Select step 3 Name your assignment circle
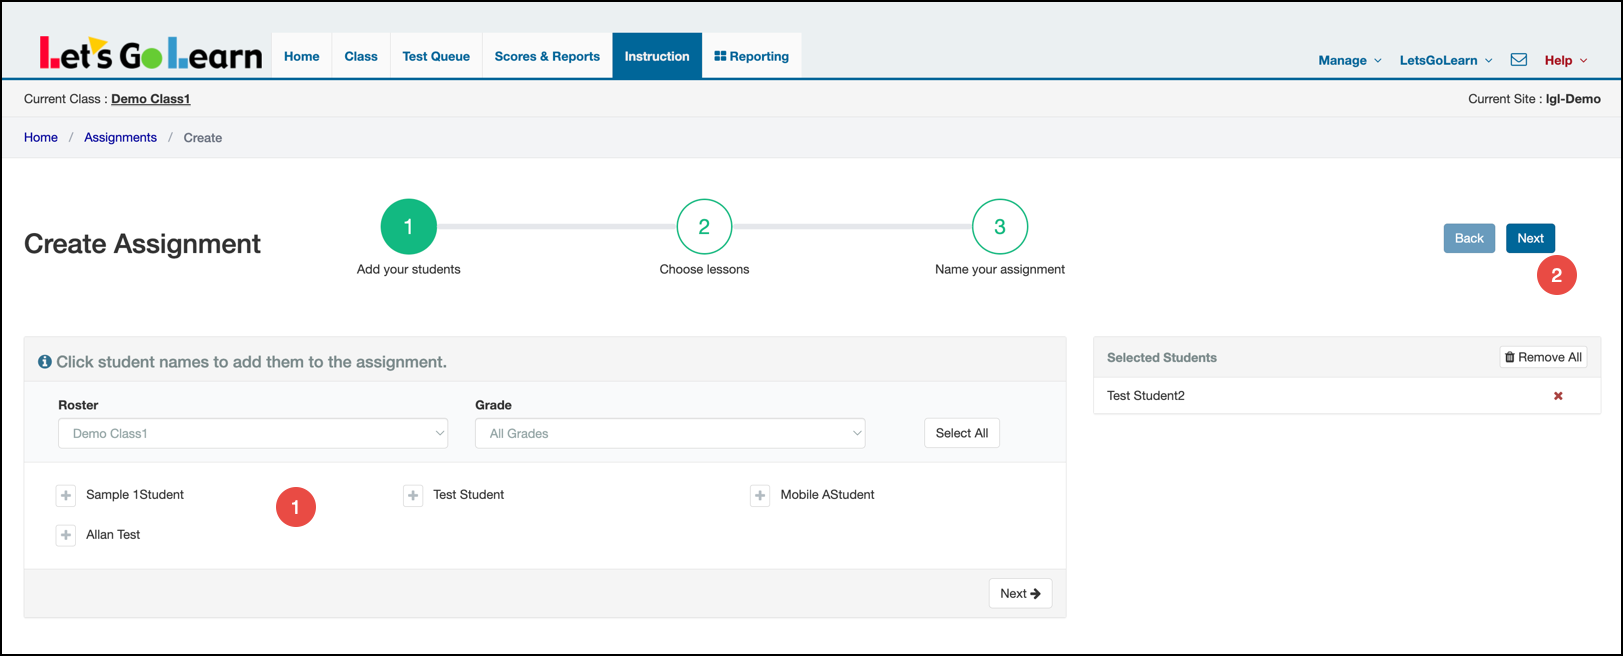 pos(1000,227)
